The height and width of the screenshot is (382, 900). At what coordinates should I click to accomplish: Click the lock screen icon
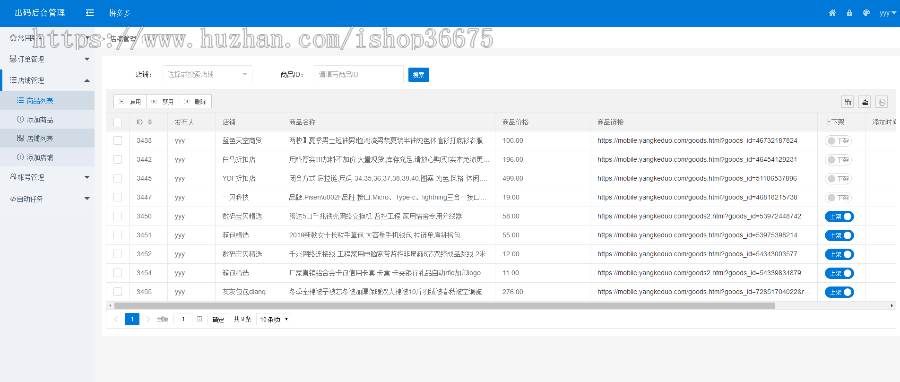point(849,13)
